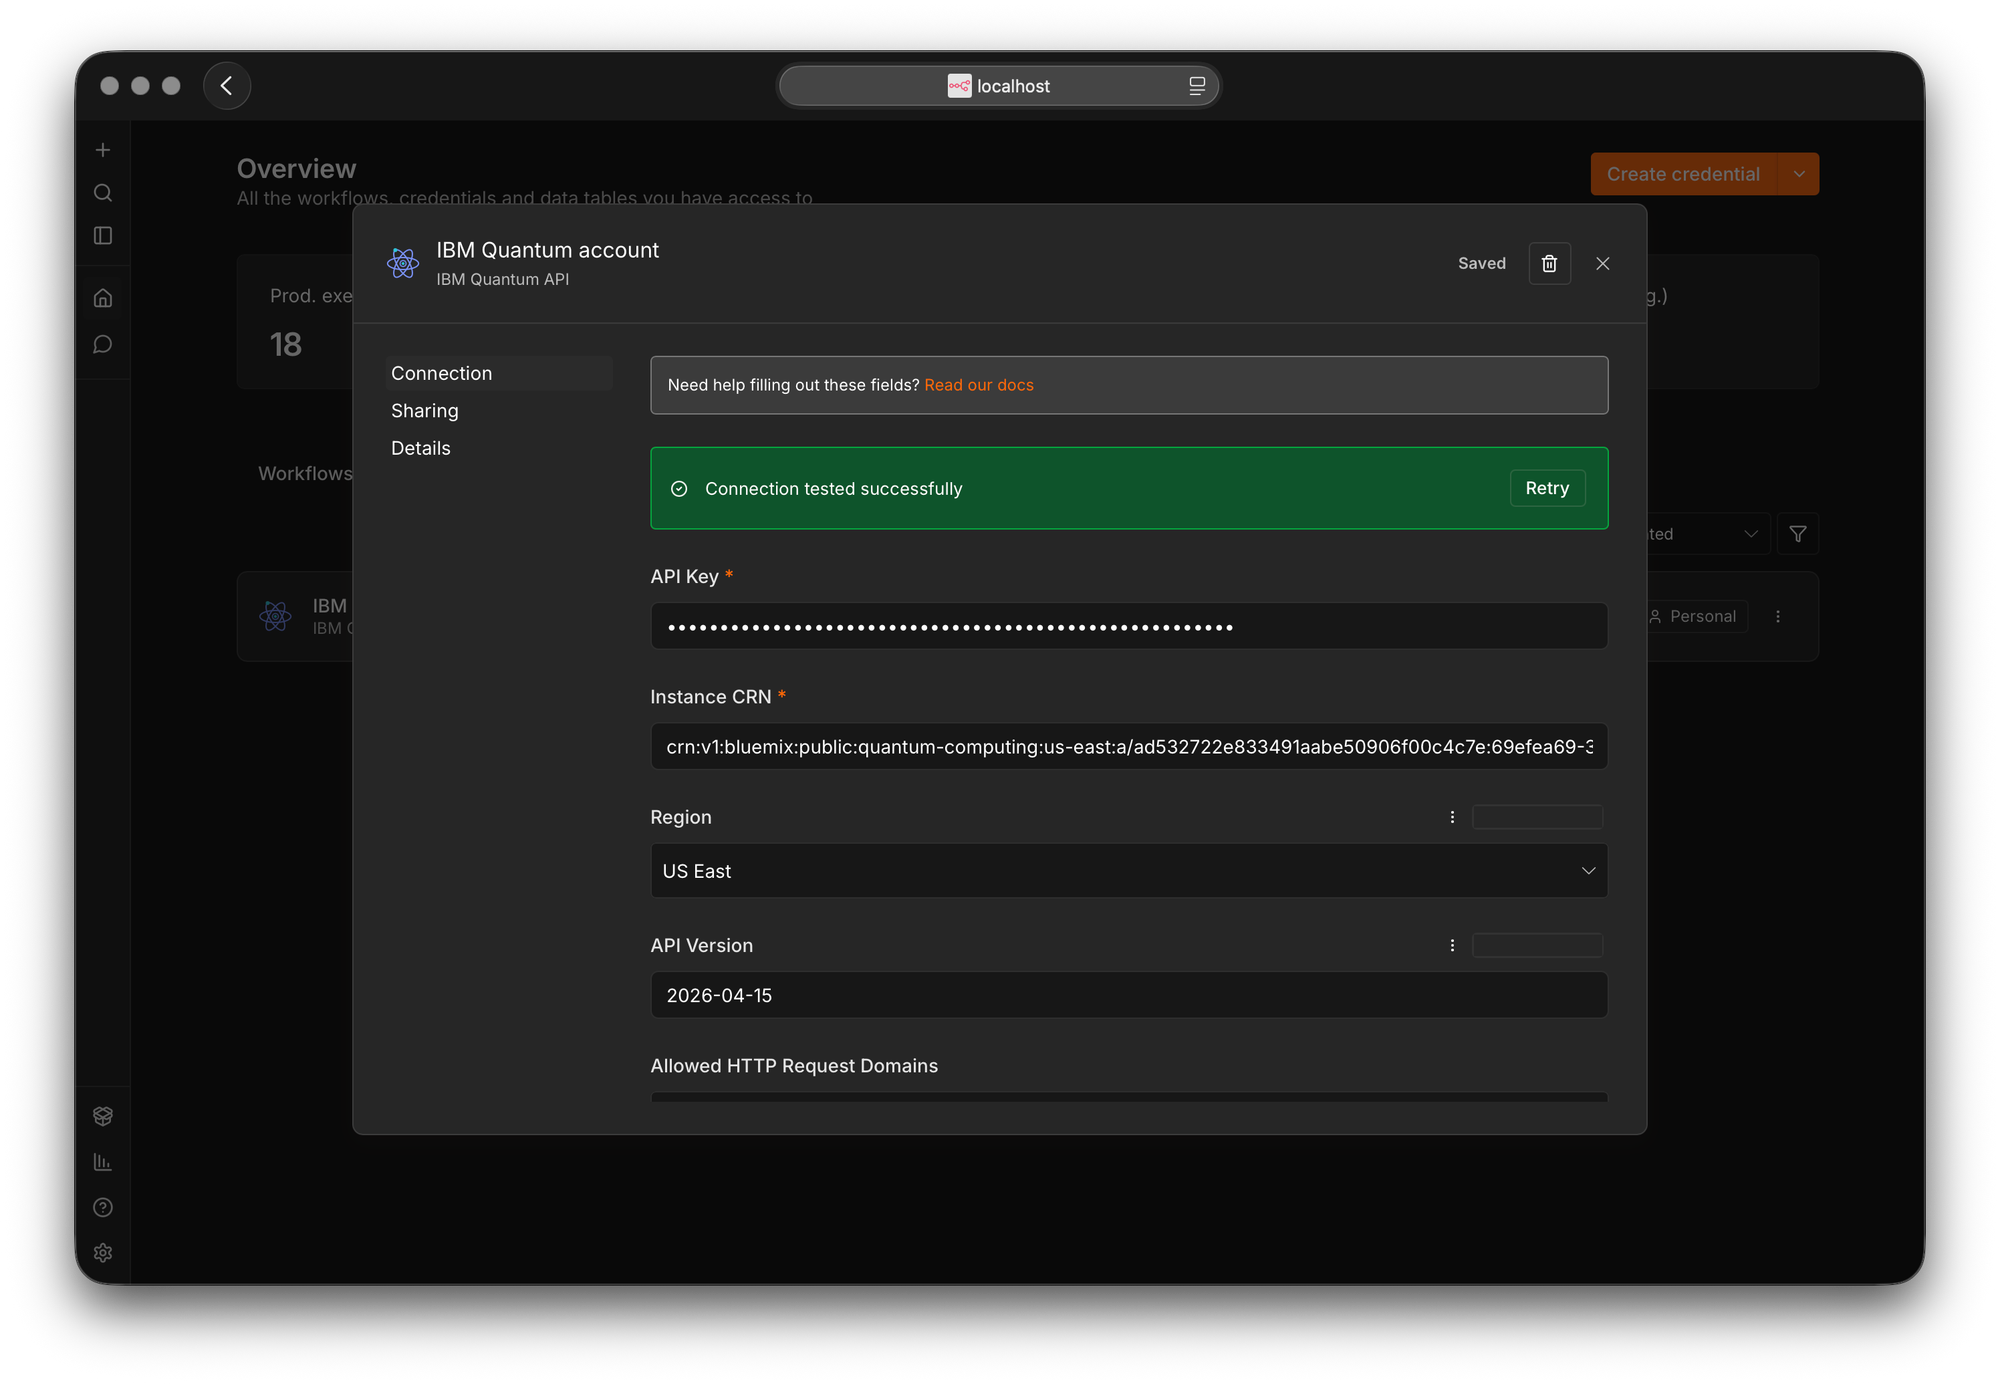Close the IBM Quantum account dialog
This screenshot has height=1384, width=2000.
pyautogui.click(x=1603, y=263)
